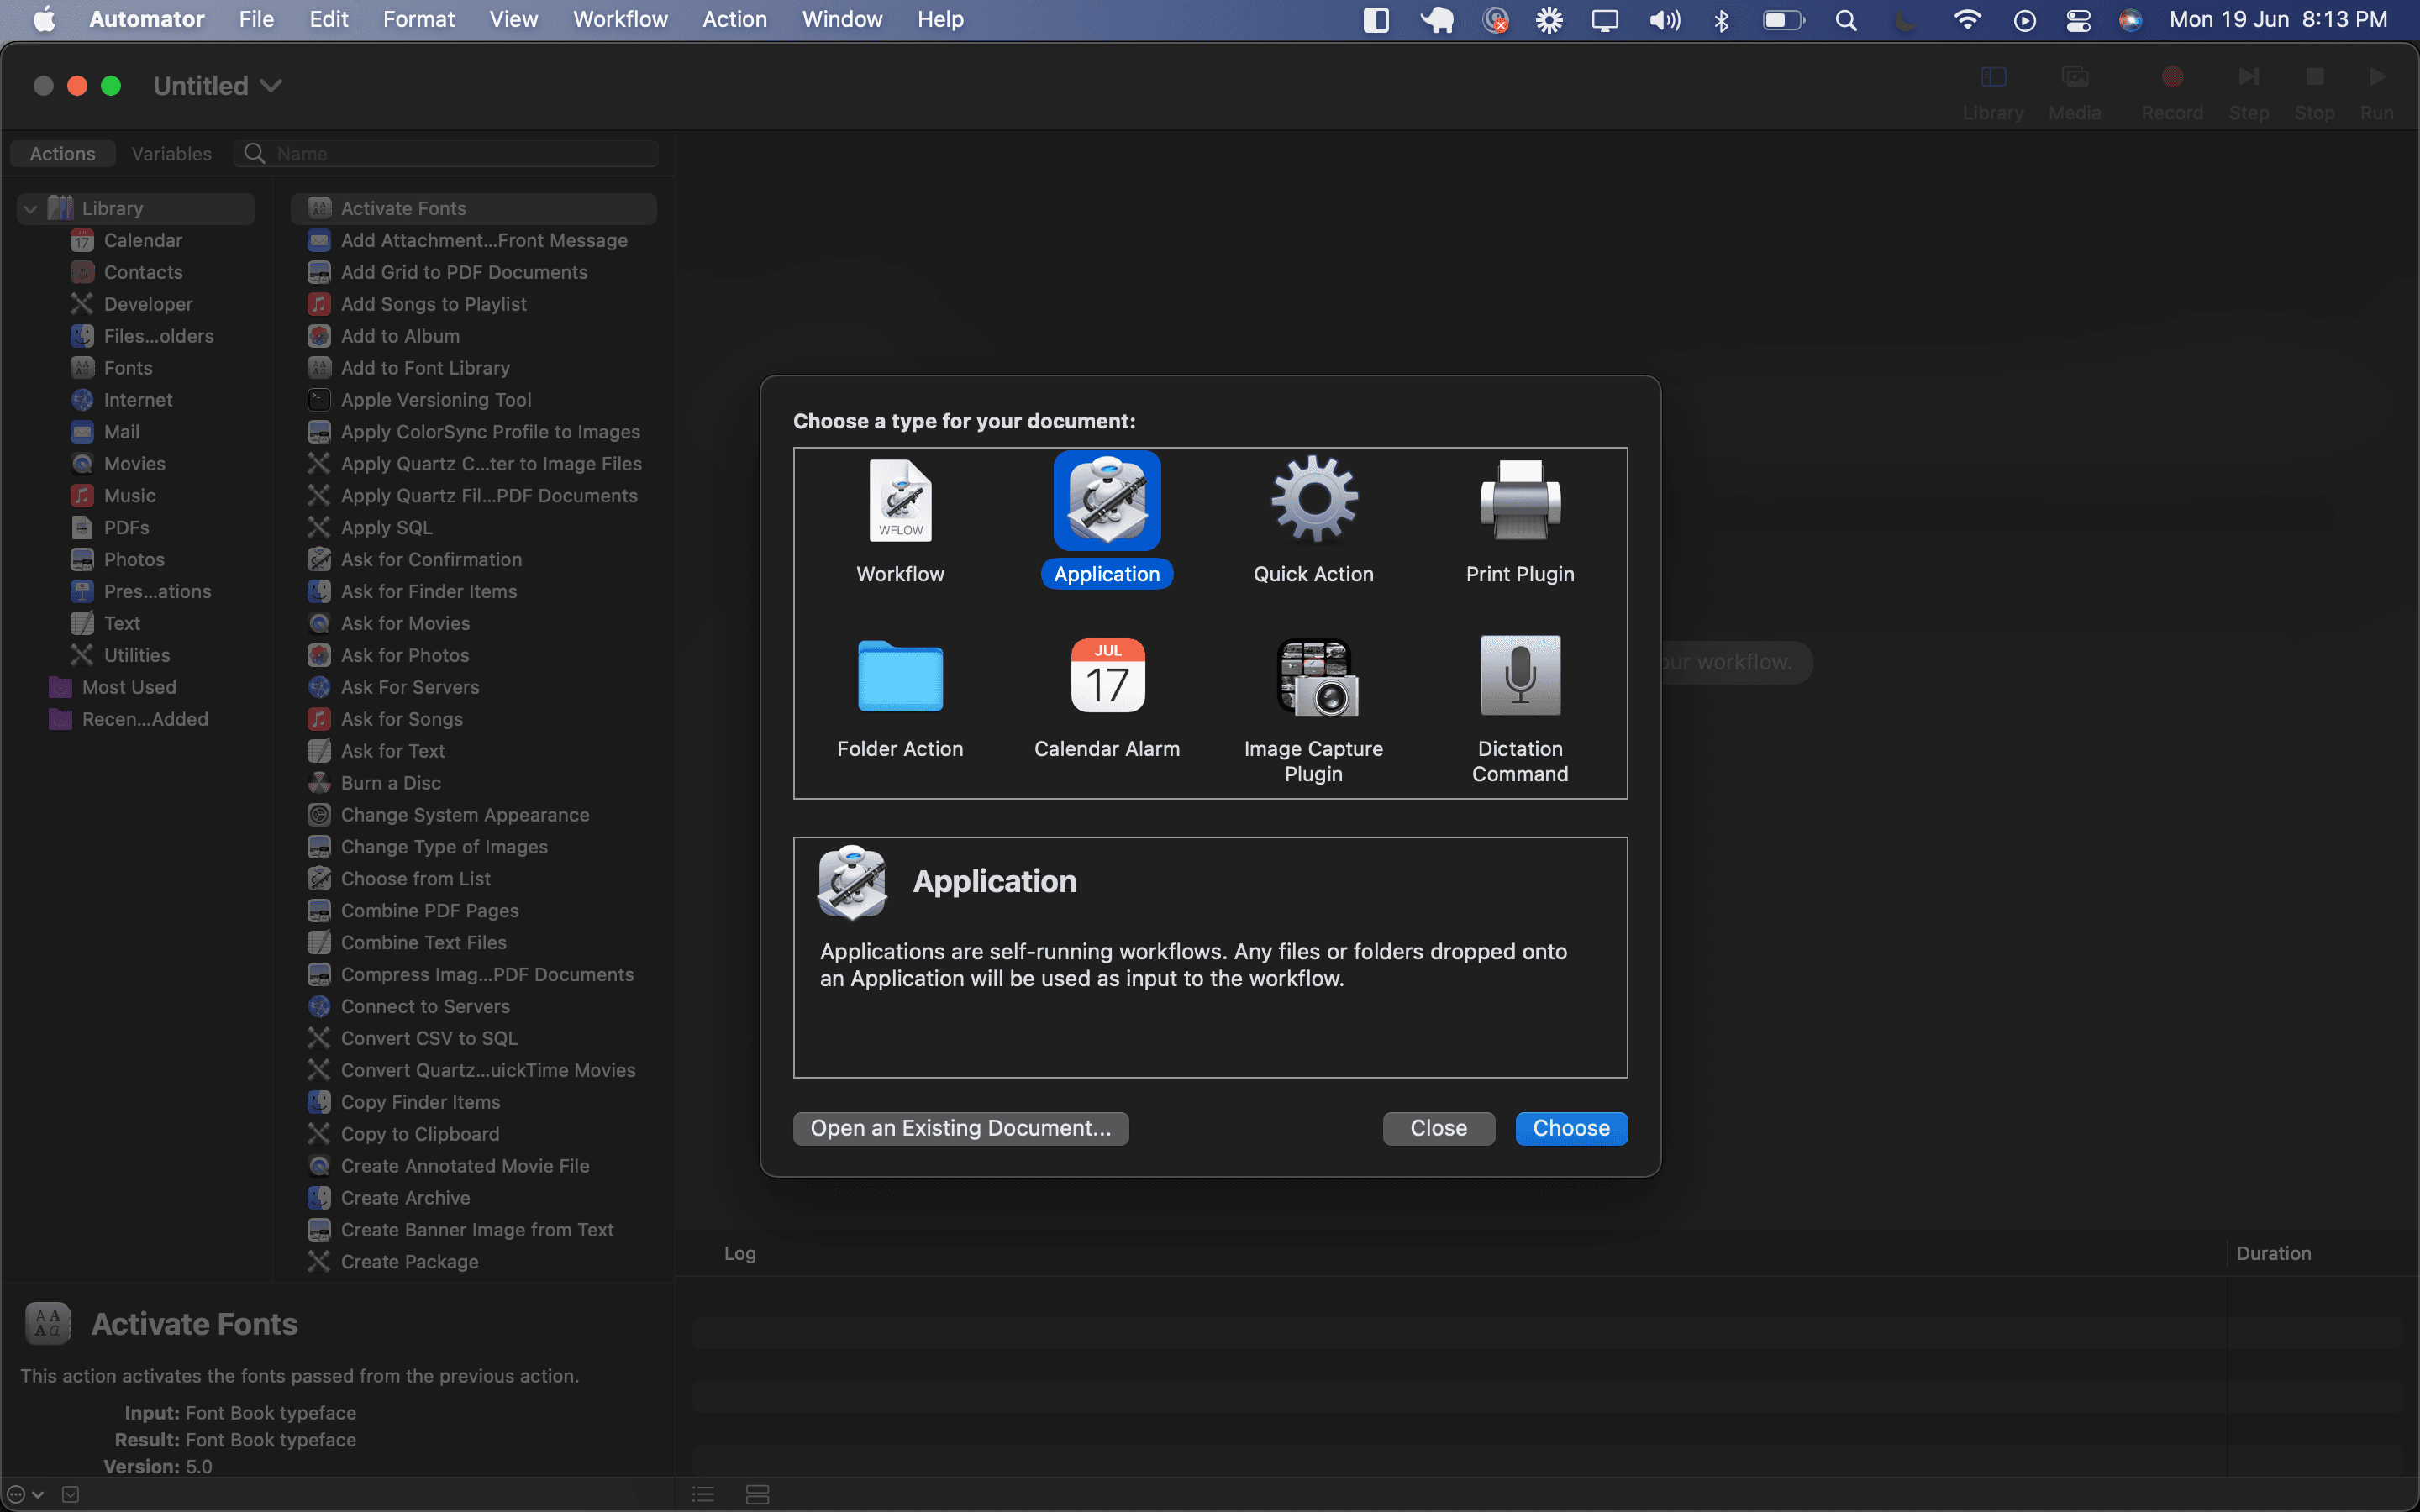Viewport: 2420px width, 1512px height.
Task: Select the Application document type icon
Action: (x=1107, y=500)
